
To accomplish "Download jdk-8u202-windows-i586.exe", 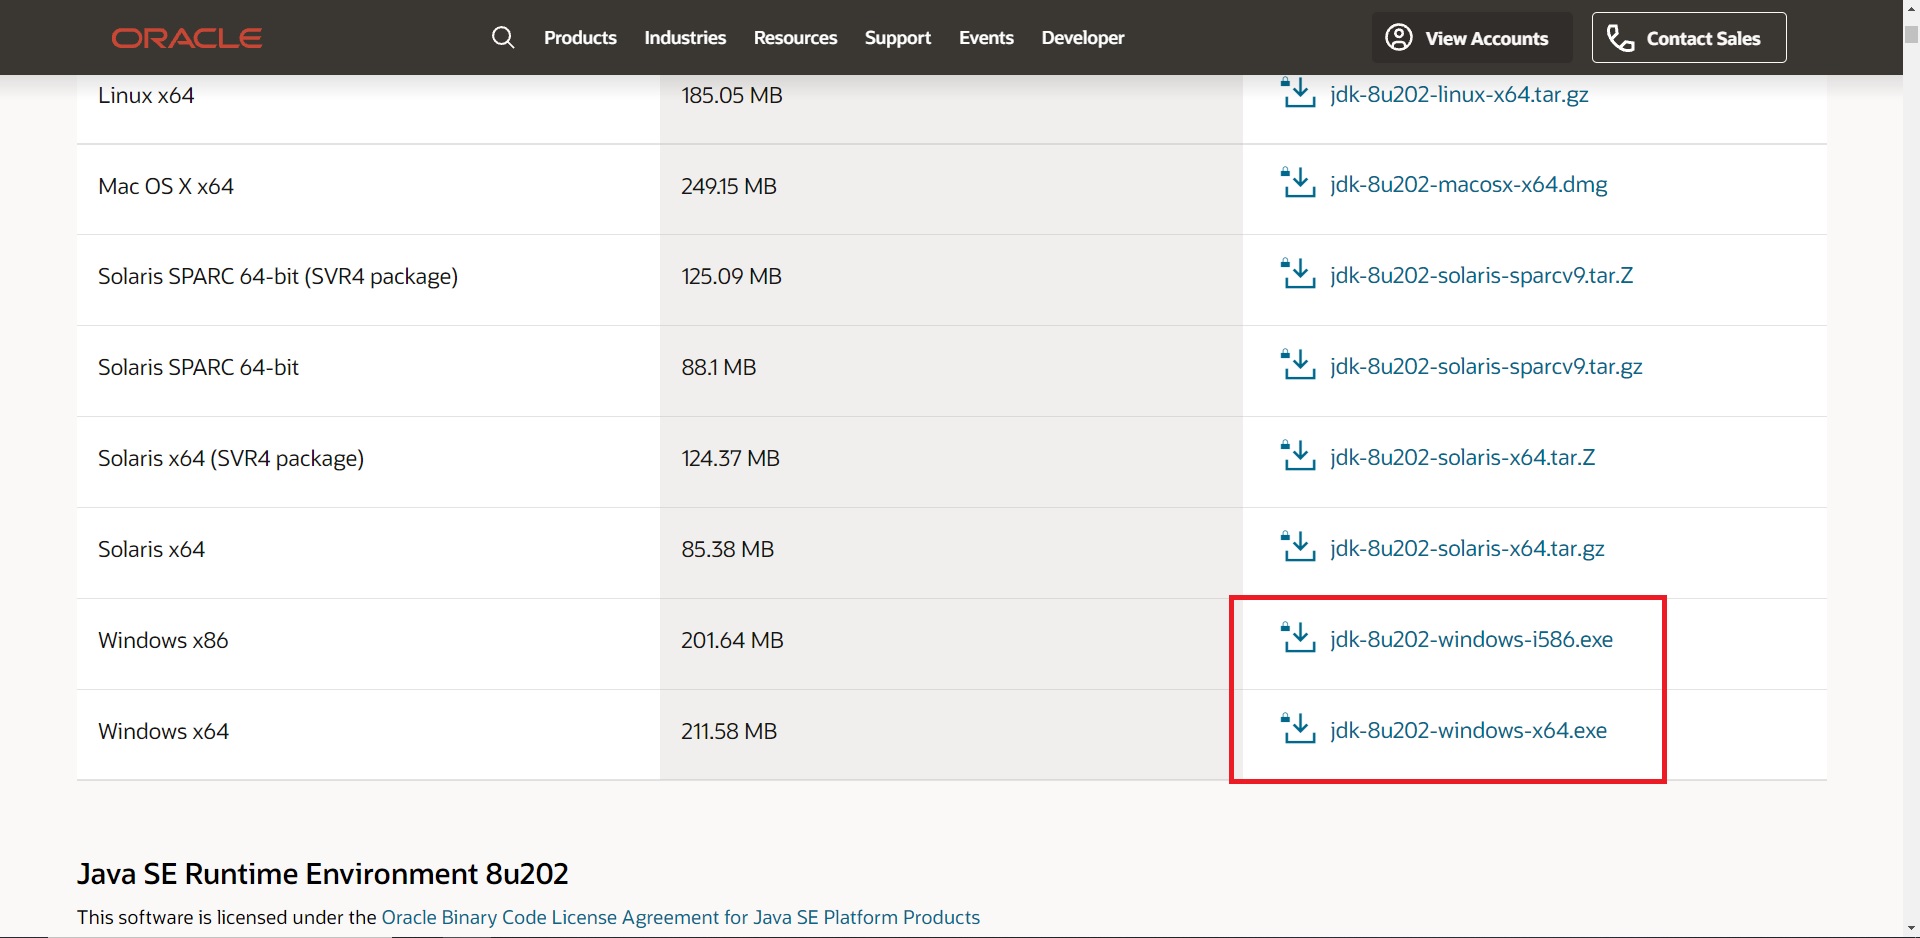I will [x=1471, y=640].
